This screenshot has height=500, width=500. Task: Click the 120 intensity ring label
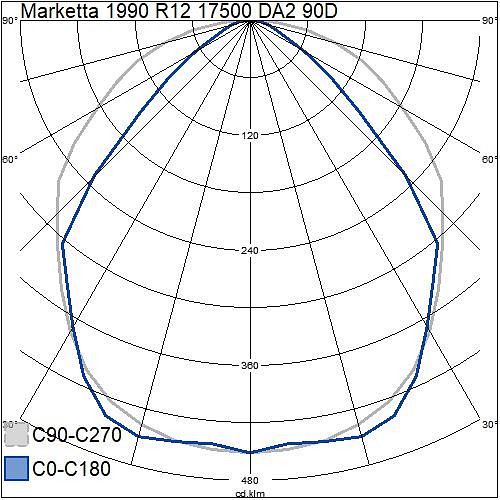tap(250, 136)
